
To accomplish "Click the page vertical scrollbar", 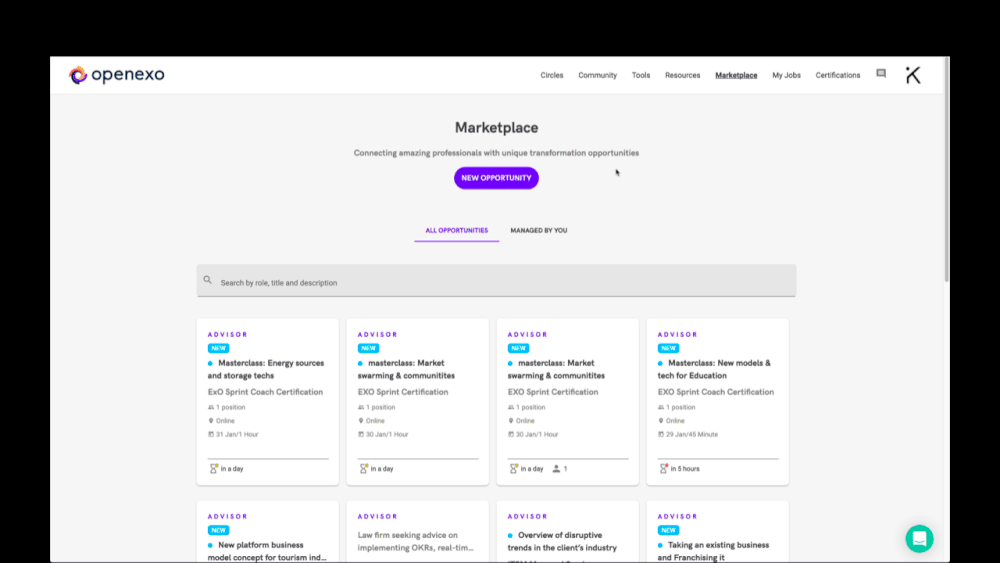I will pyautogui.click(x=946, y=170).
